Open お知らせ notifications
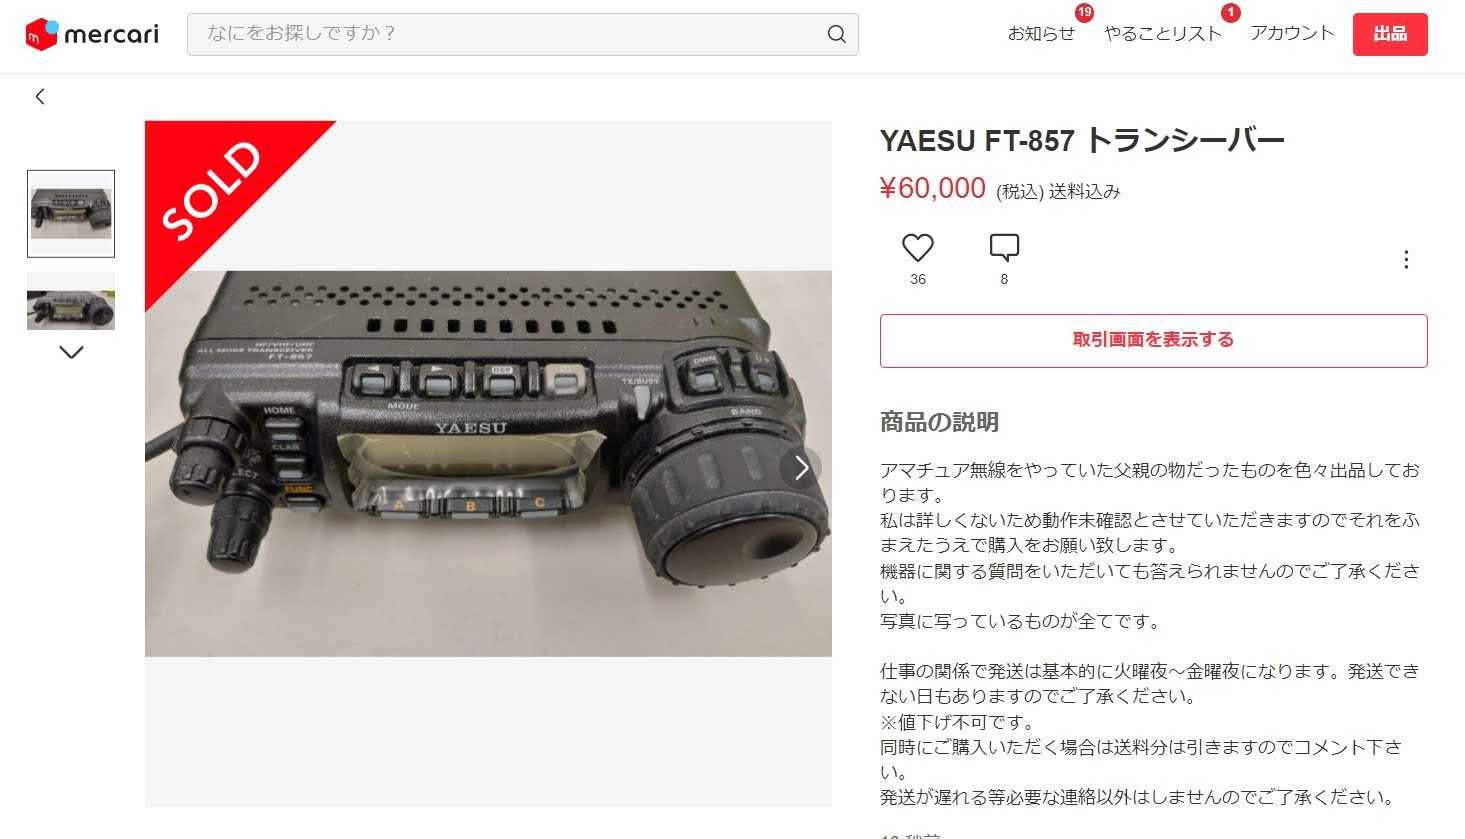This screenshot has height=839, width=1465. pyautogui.click(x=1040, y=34)
